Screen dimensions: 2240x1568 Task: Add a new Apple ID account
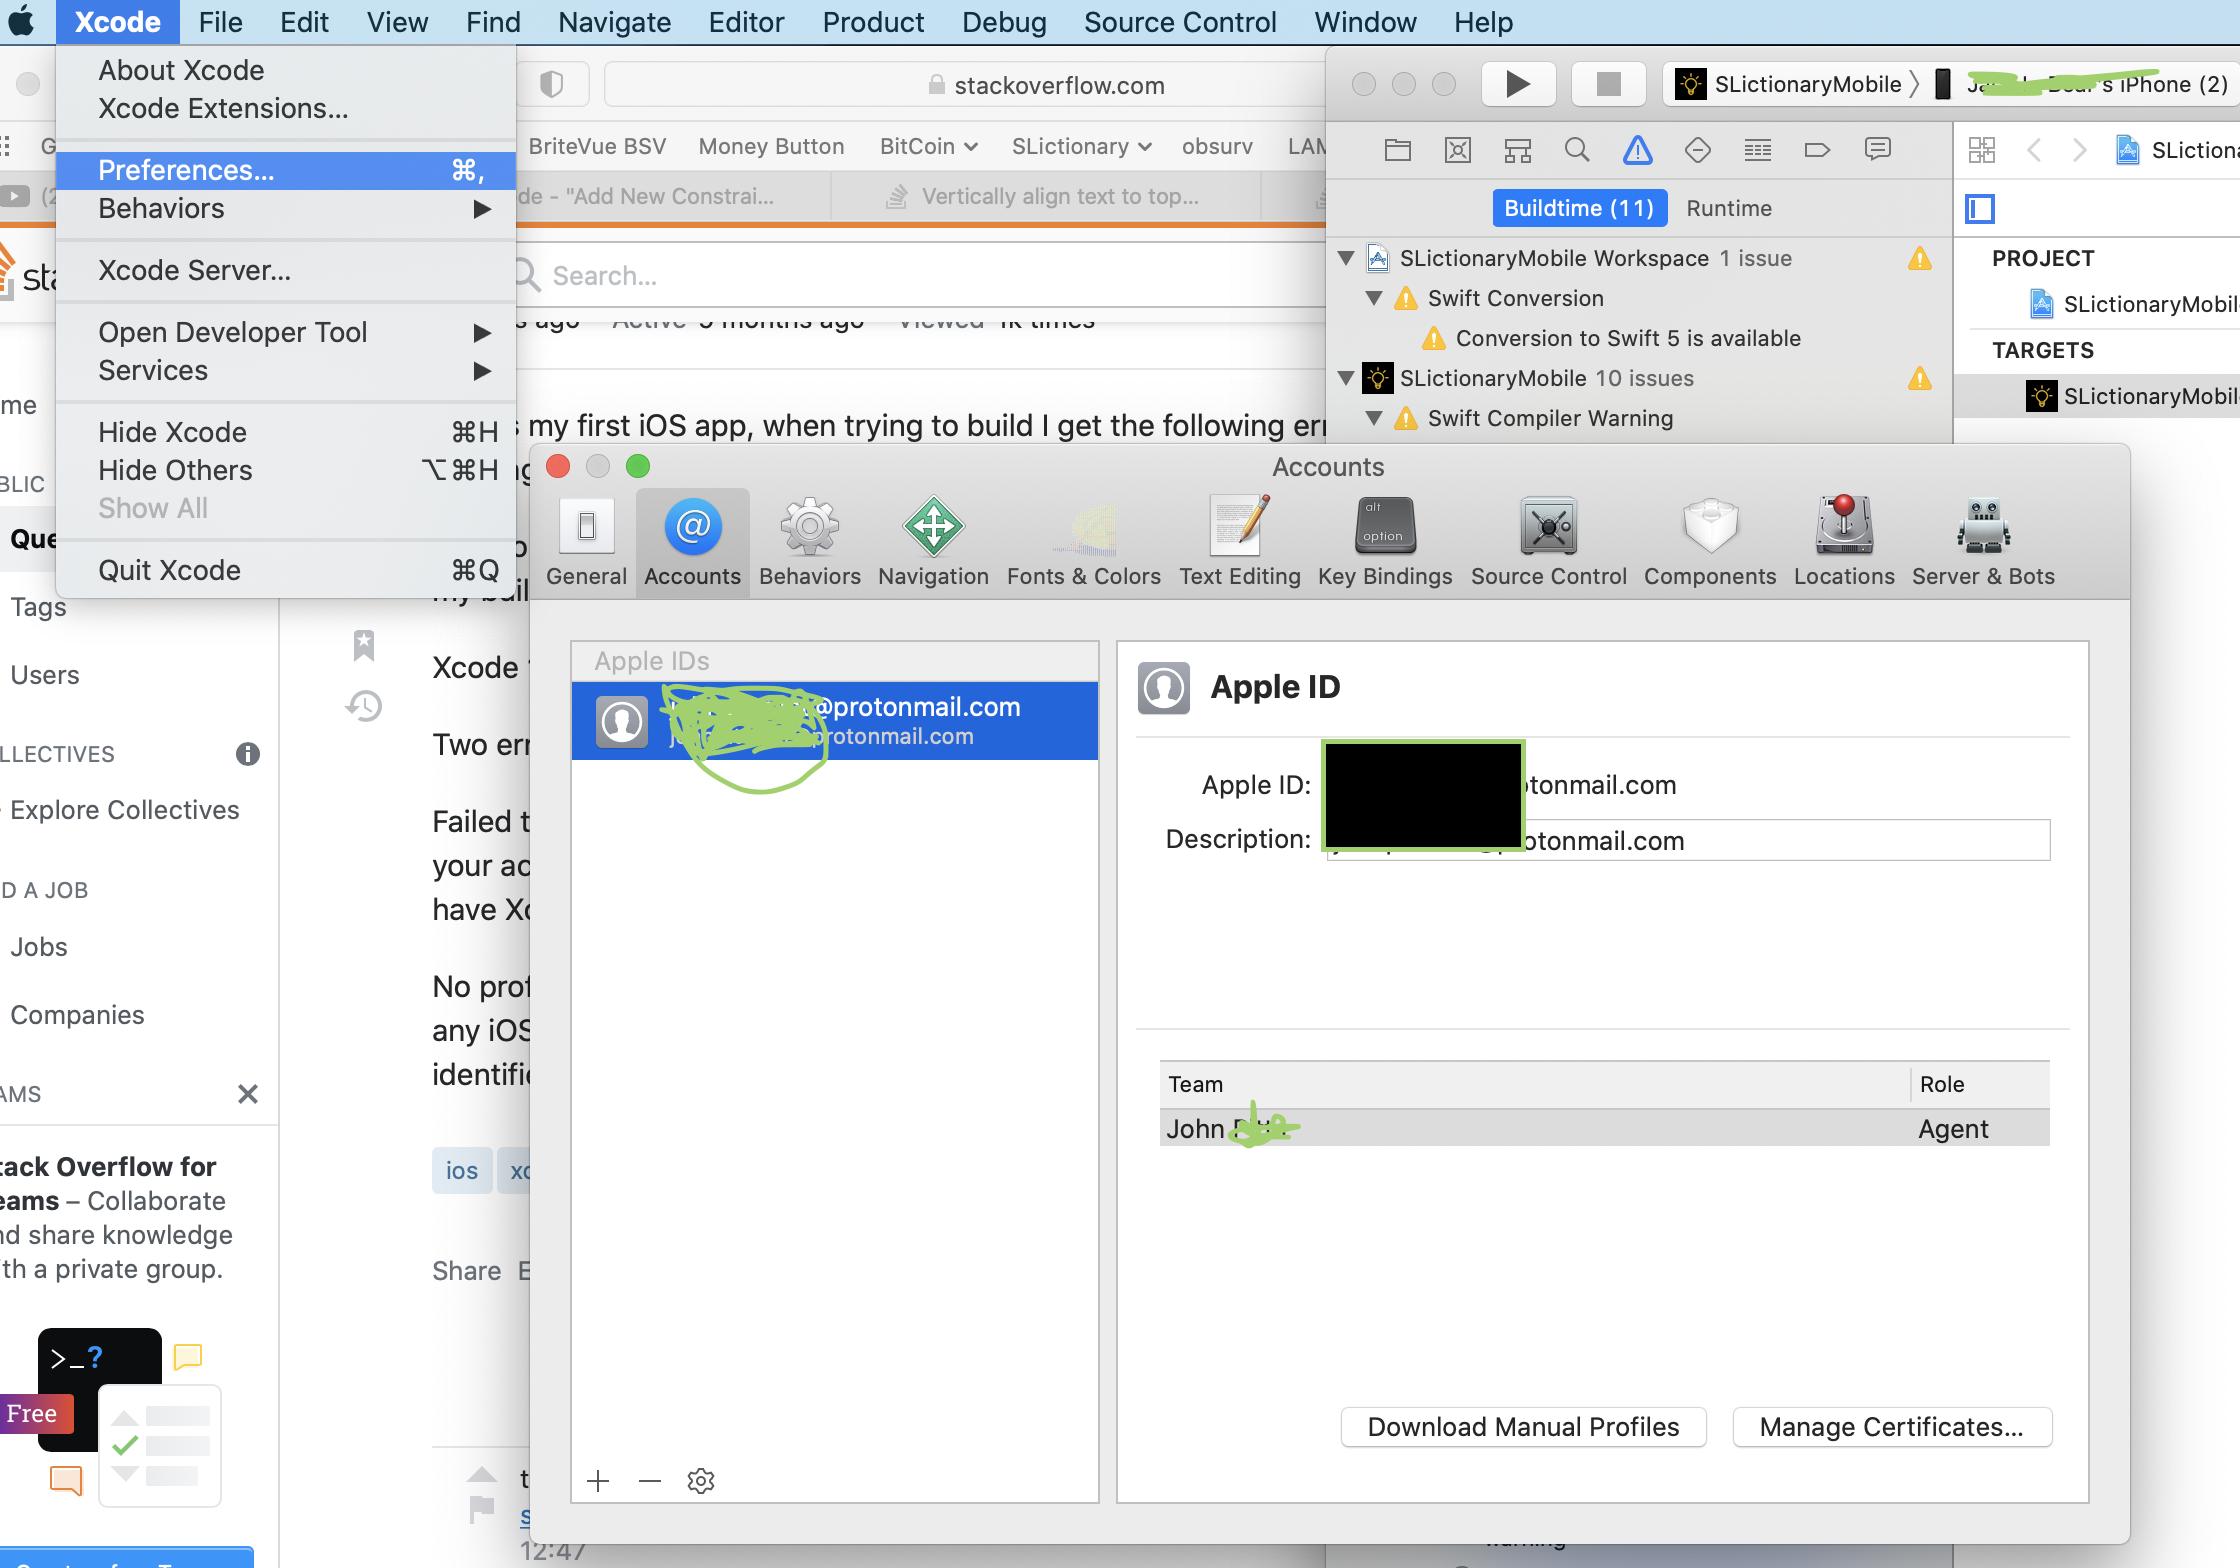(x=598, y=1481)
